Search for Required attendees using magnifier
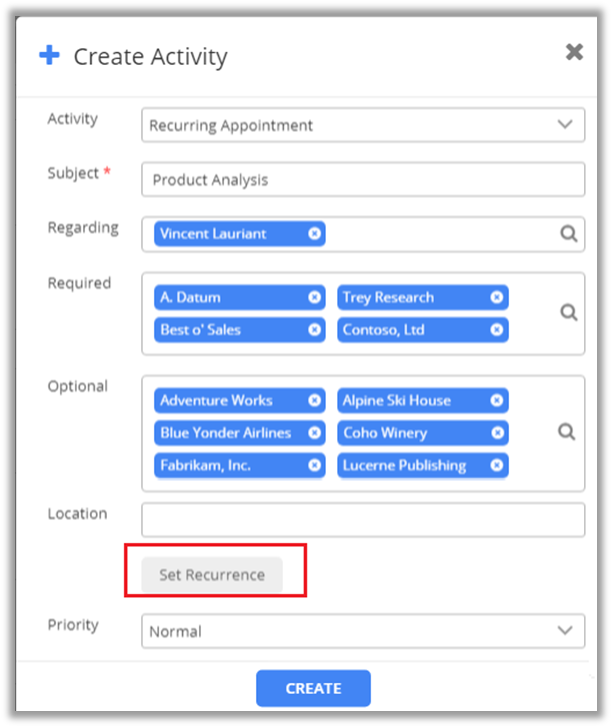This screenshot has width=613, height=728. click(x=568, y=313)
